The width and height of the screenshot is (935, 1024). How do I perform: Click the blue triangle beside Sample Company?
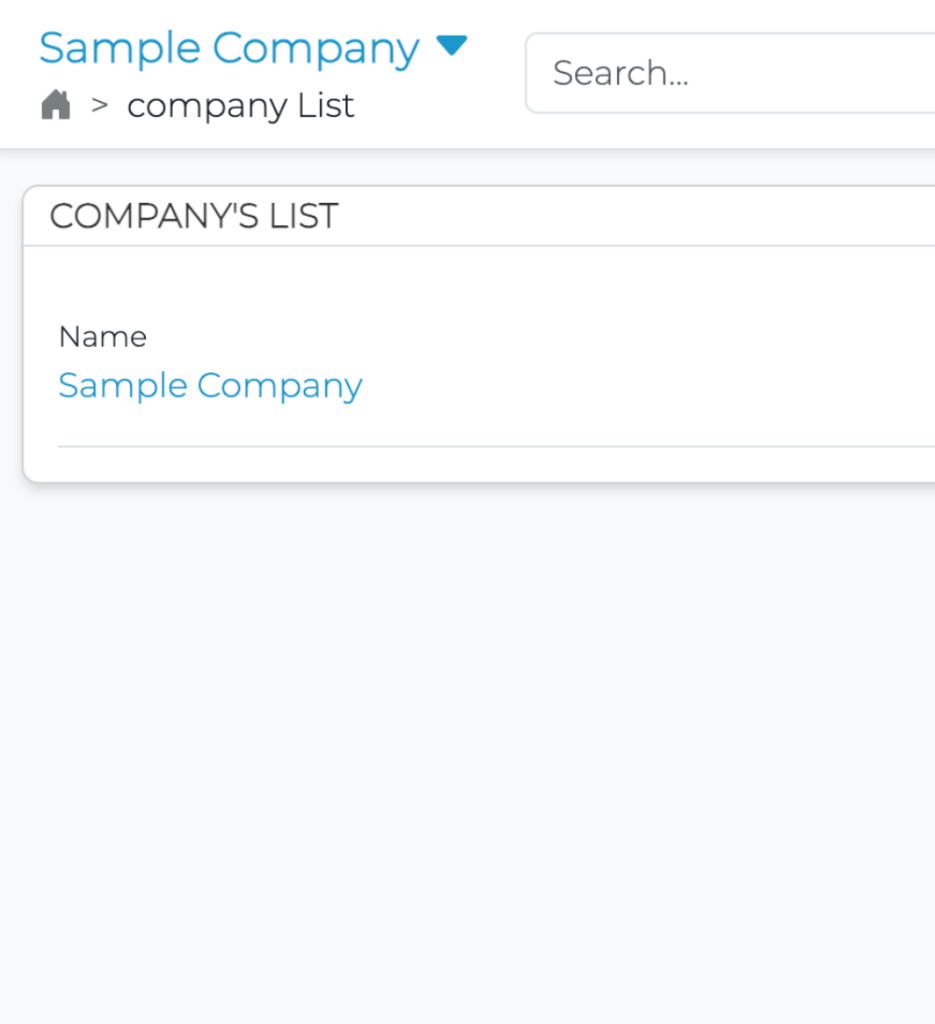point(452,46)
